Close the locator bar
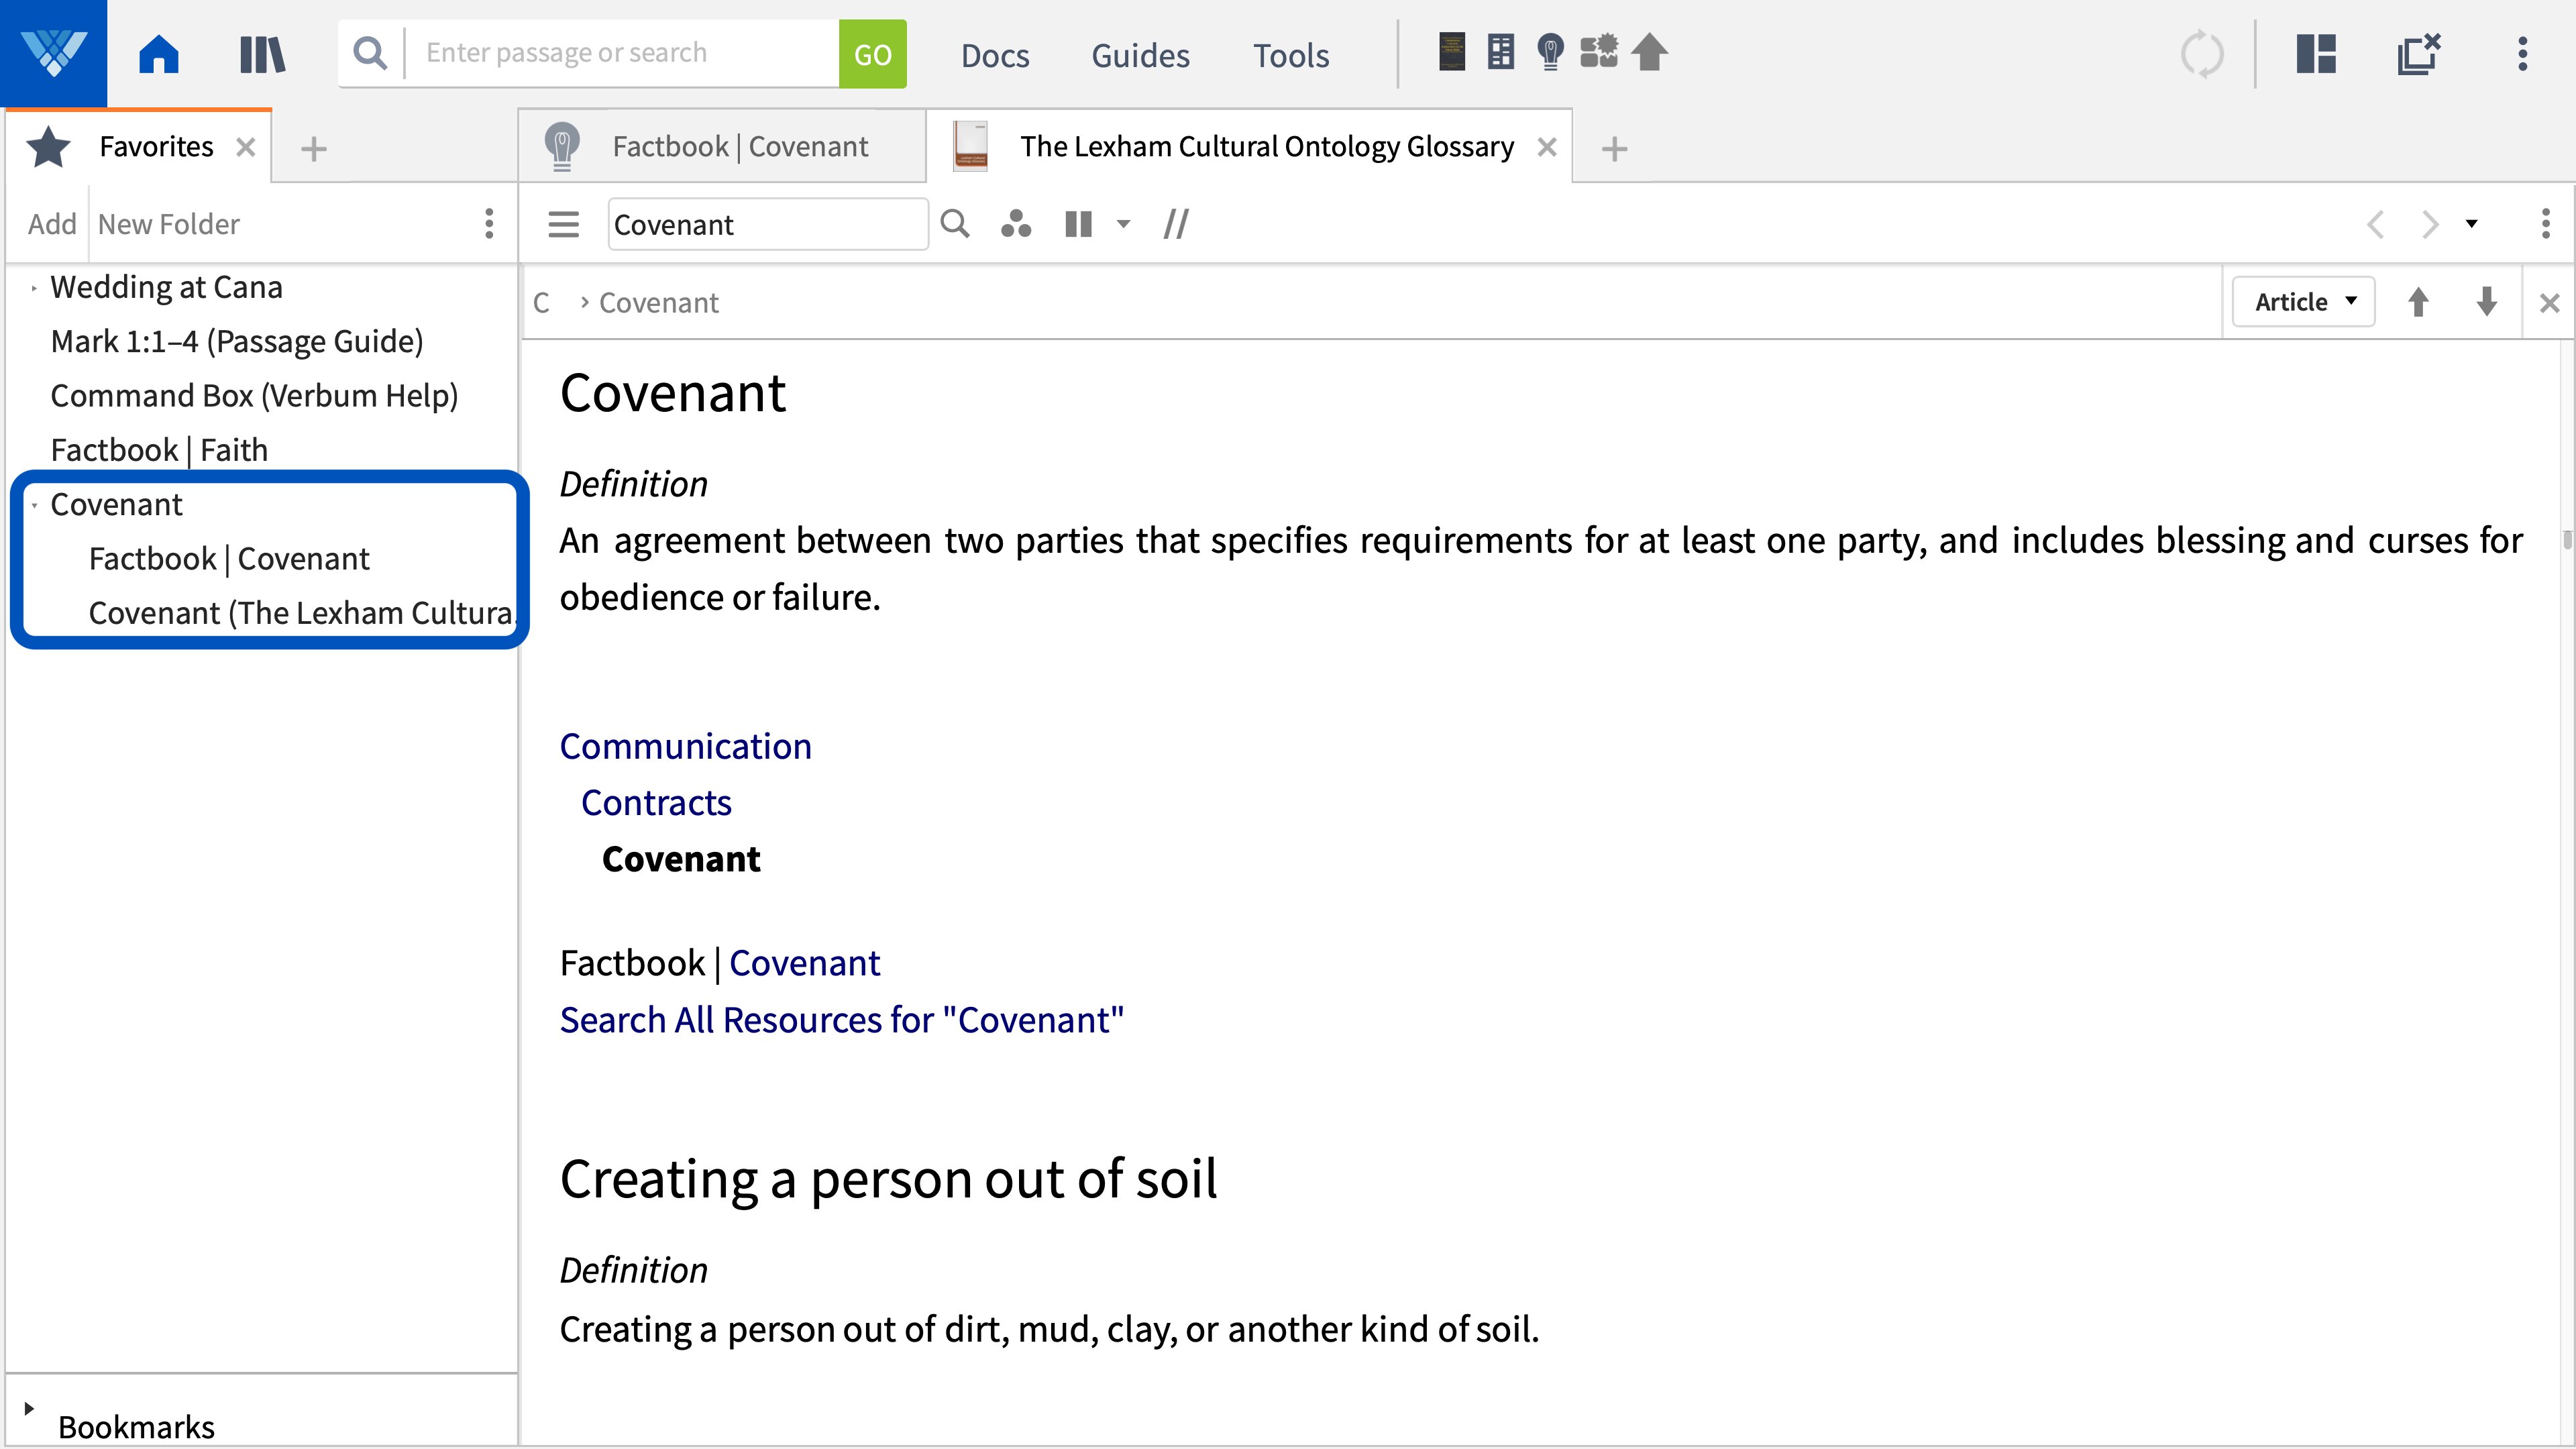 [2550, 303]
